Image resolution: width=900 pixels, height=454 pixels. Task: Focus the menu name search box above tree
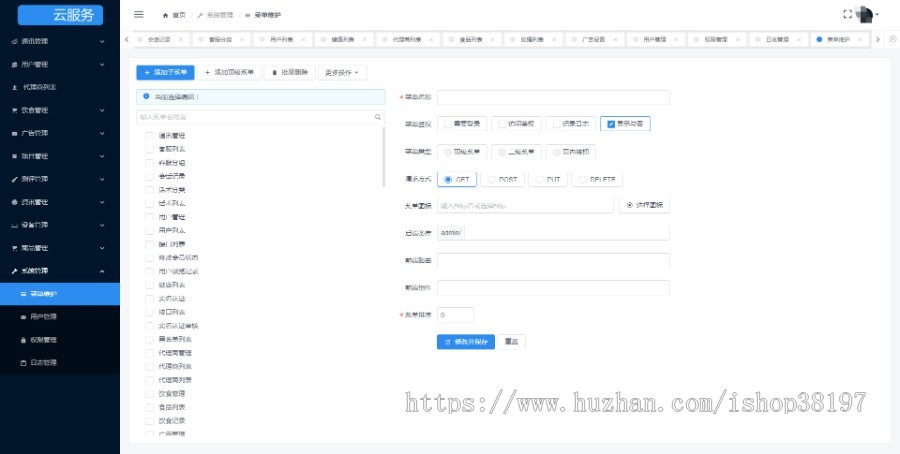tap(261, 117)
